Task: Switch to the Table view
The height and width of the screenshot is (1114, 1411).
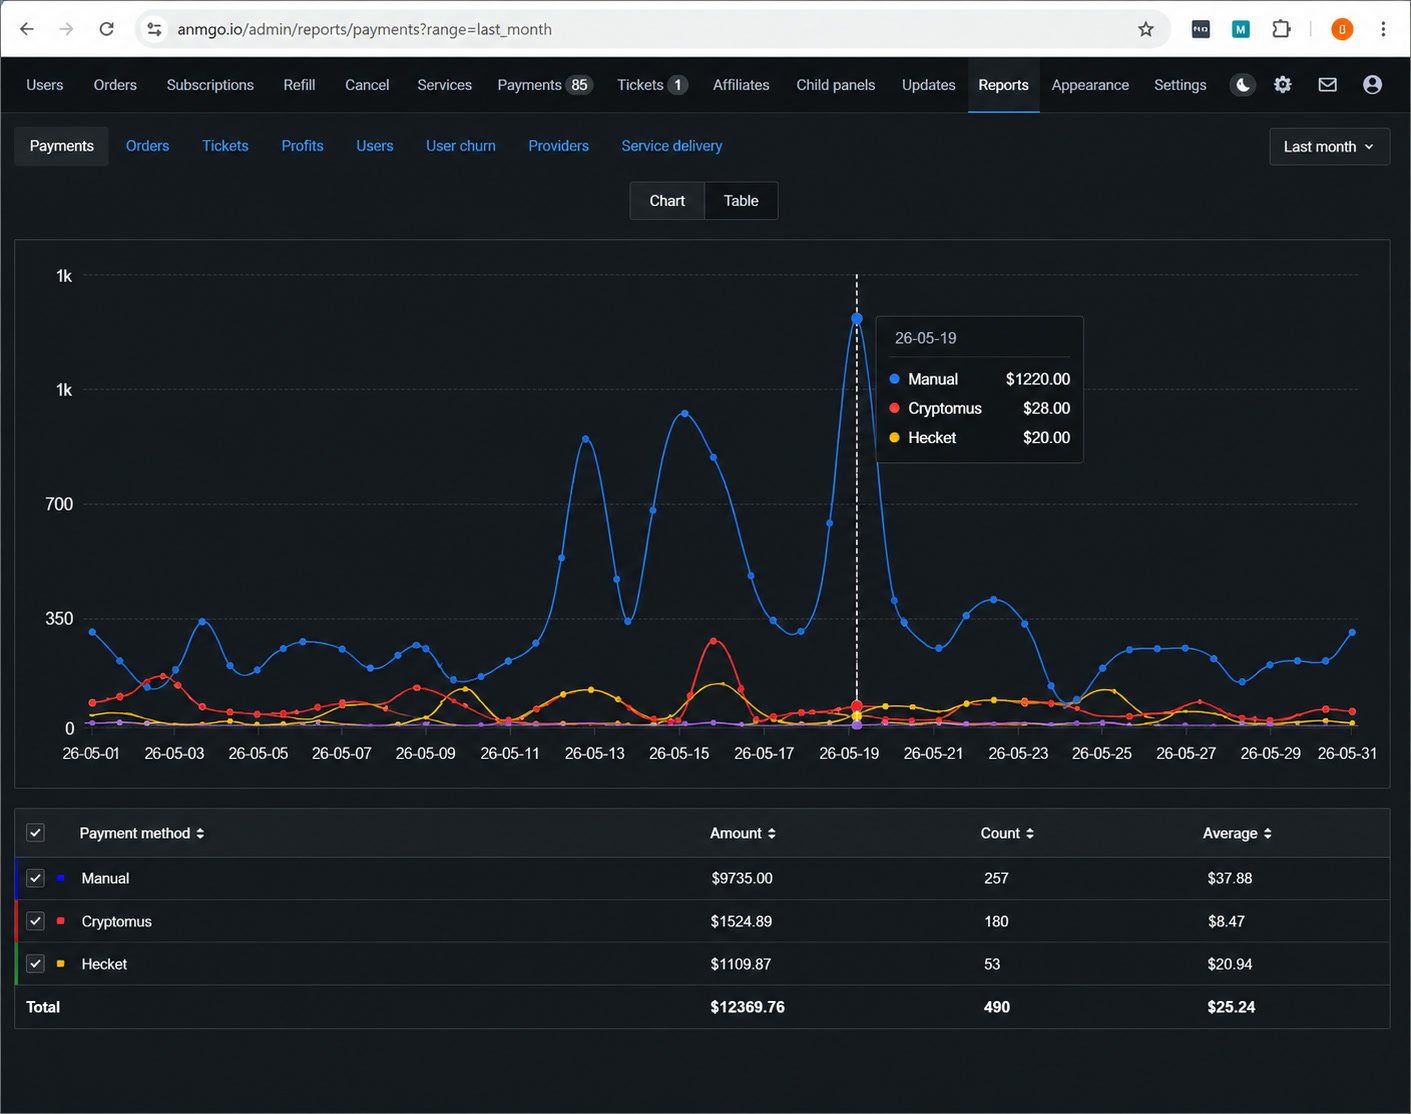Action: (x=741, y=201)
